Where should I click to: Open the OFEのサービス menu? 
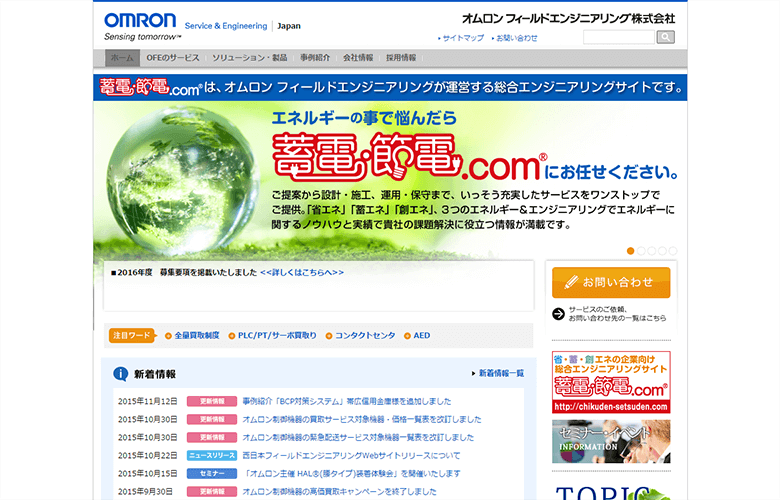(173, 58)
